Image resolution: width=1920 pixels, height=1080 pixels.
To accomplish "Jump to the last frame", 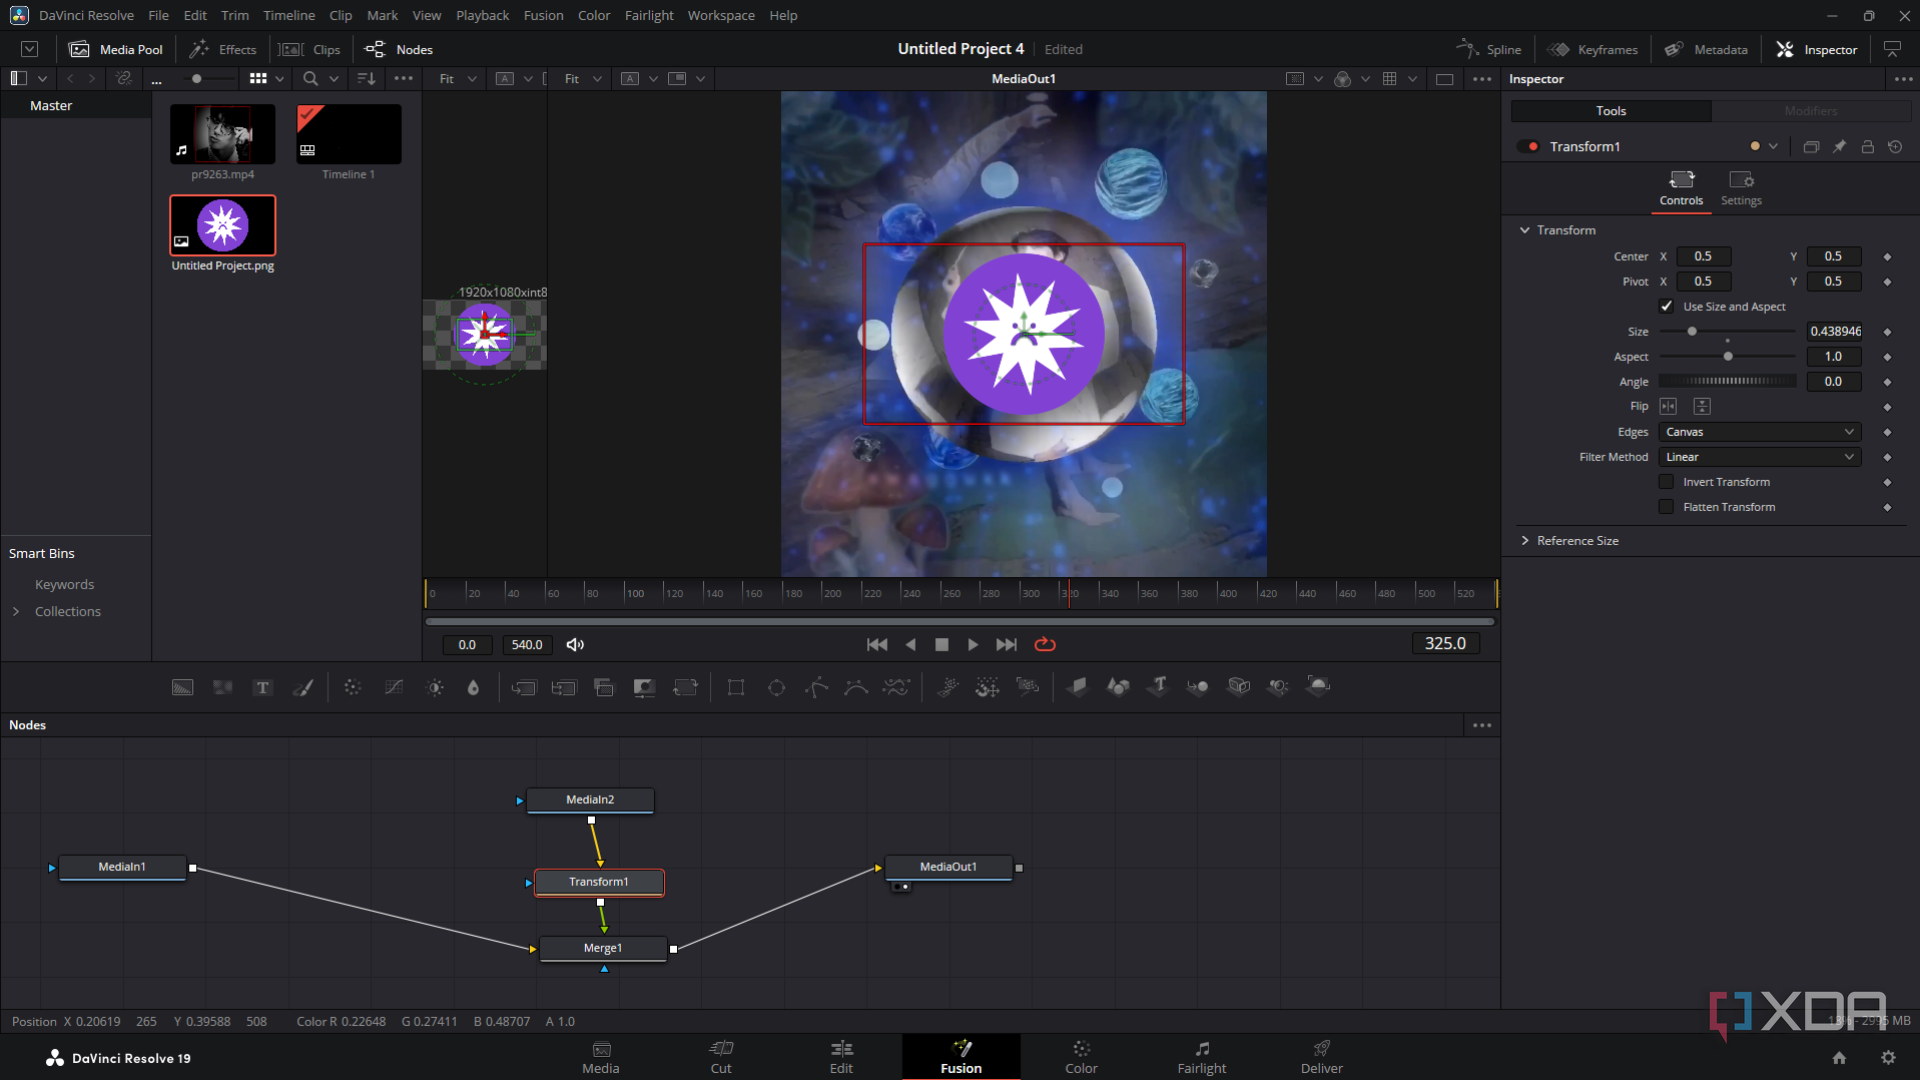I will pos(1006,645).
